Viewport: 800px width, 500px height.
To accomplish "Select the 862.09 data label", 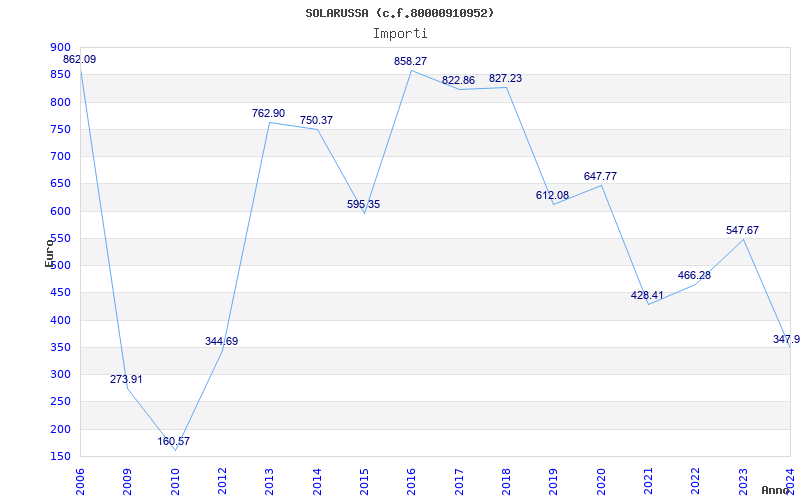I will [79, 59].
